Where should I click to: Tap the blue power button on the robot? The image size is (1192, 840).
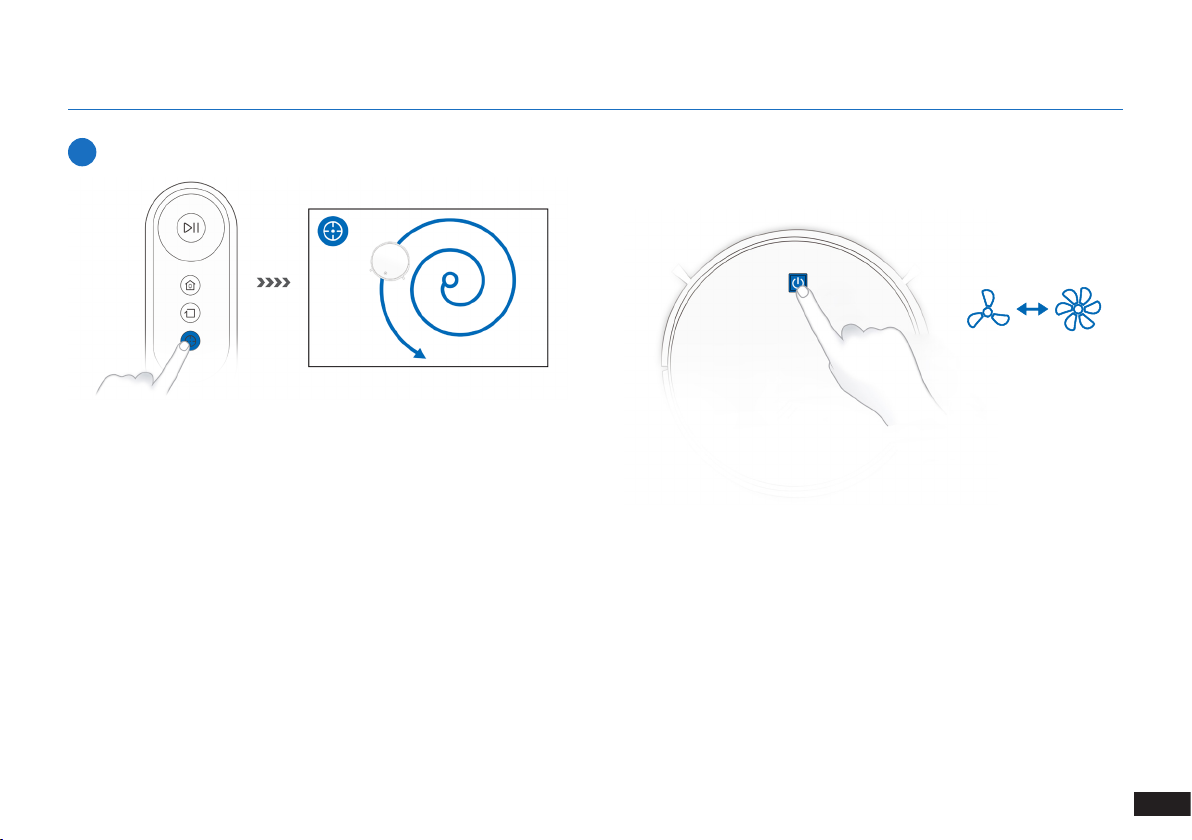click(x=797, y=282)
